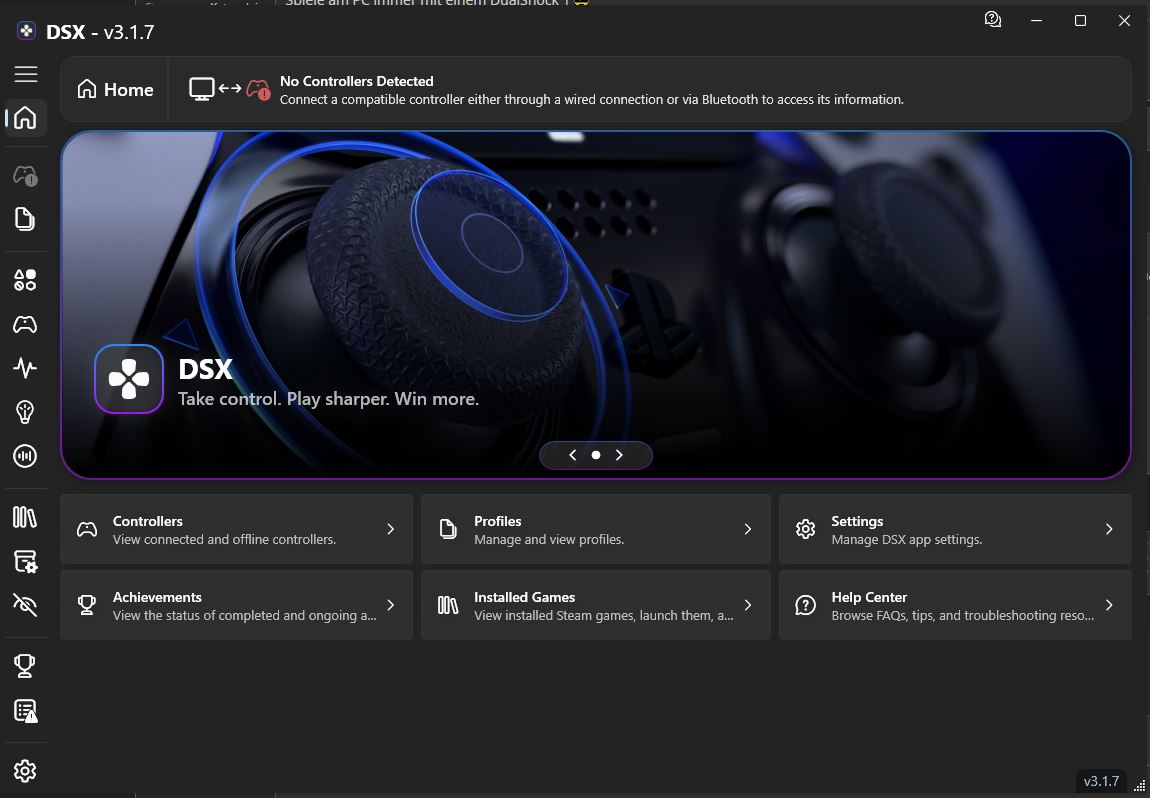Click the DSX logo tile on the banner
The height and width of the screenshot is (798, 1150).
(x=129, y=379)
